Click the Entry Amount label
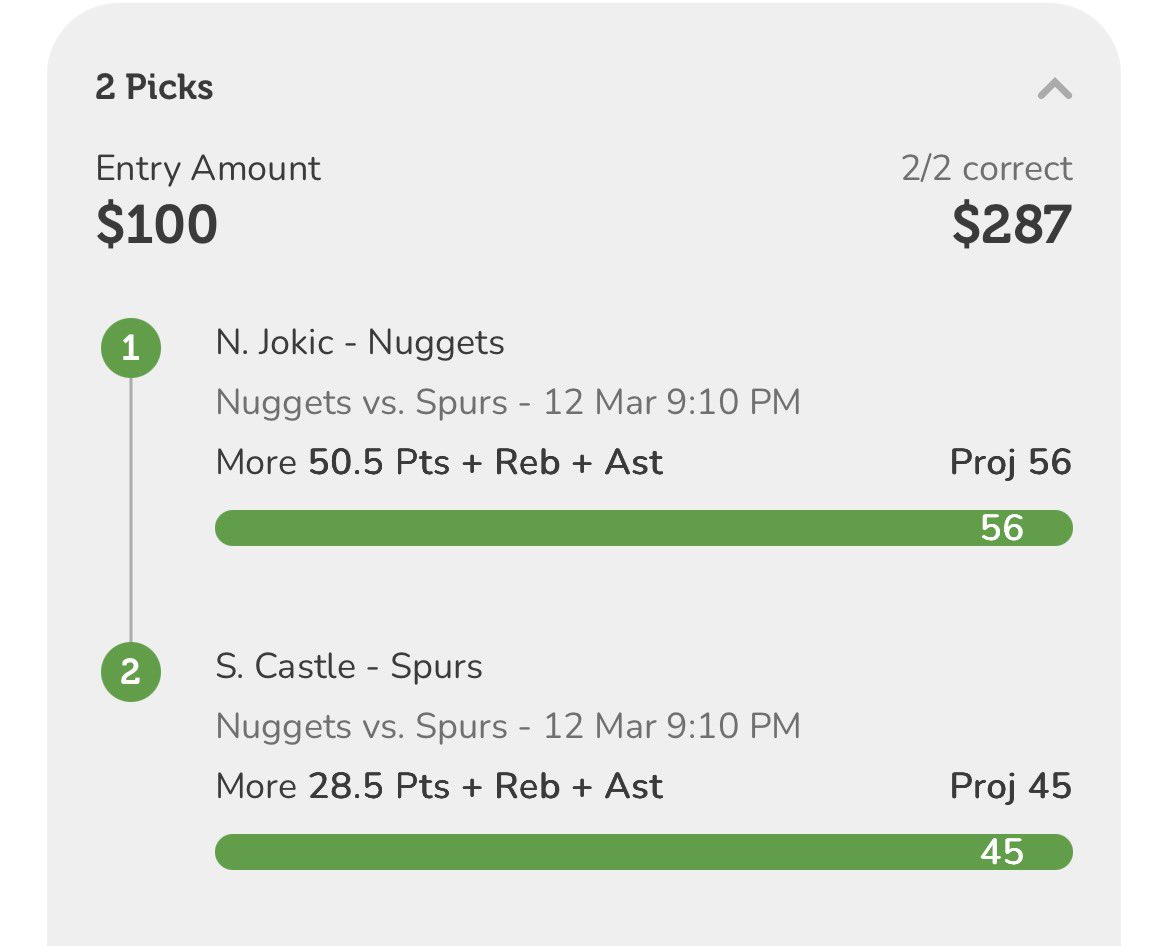This screenshot has width=1170, height=946. point(208,168)
